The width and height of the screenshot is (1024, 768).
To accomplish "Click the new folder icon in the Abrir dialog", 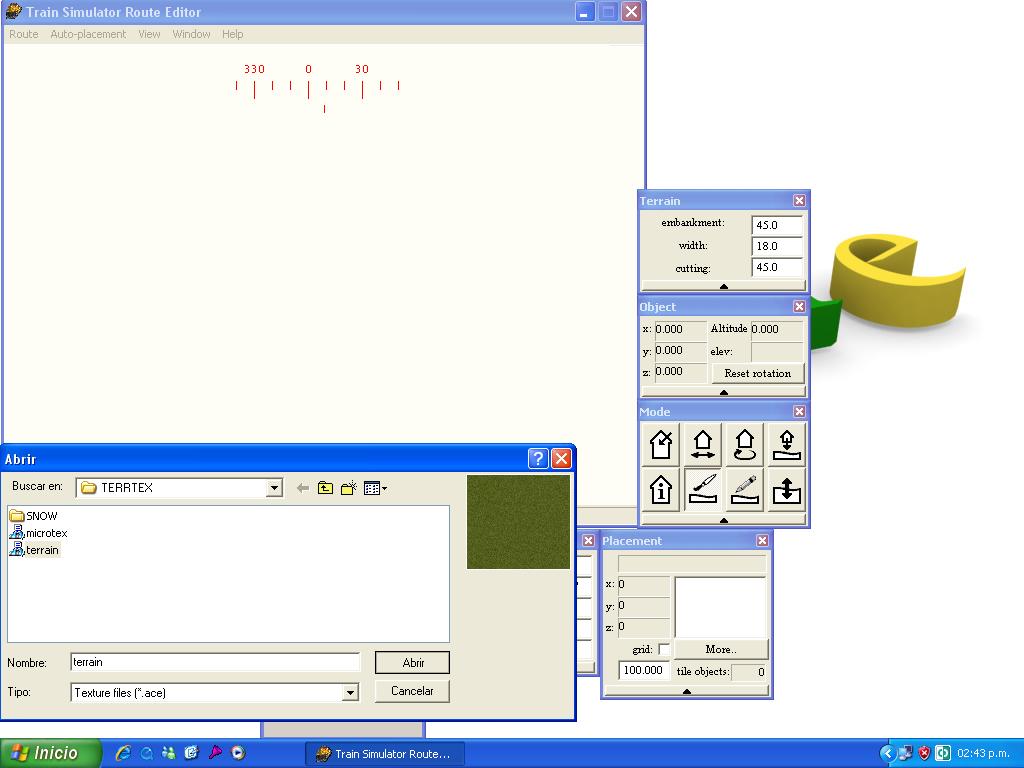I will (349, 487).
